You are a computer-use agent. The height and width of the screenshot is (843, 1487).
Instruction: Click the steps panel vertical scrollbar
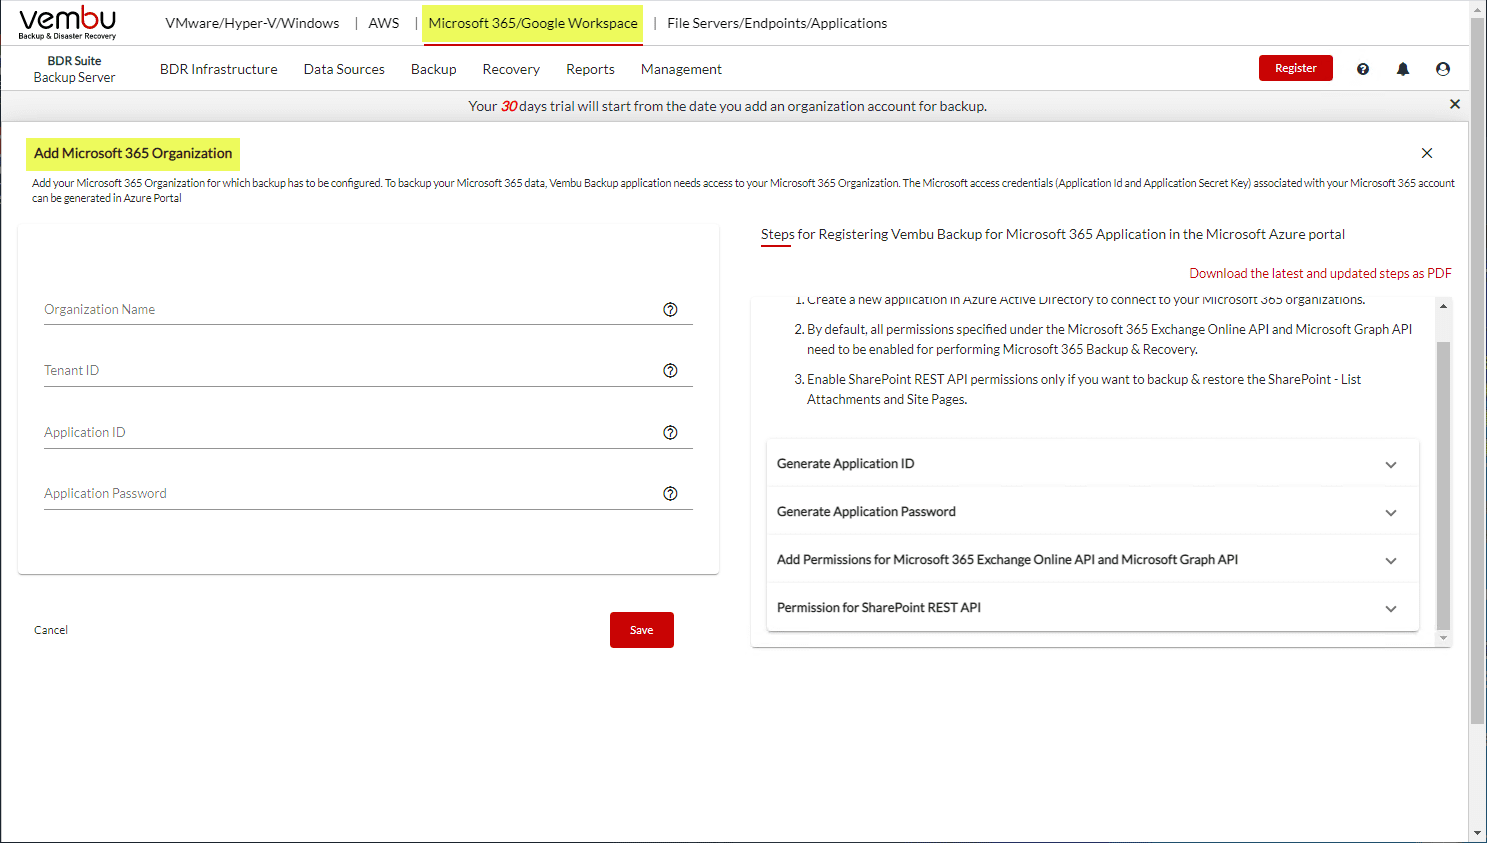coord(1442,485)
